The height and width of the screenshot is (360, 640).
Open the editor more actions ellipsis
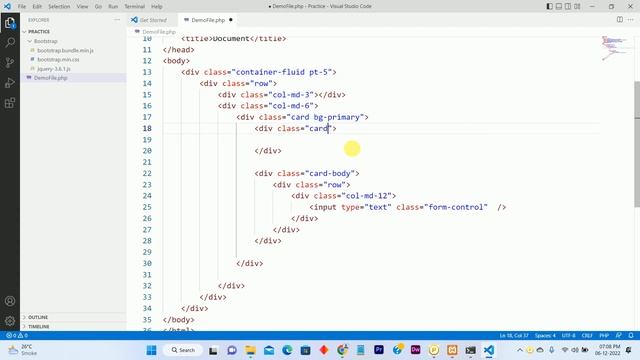click(x=631, y=20)
